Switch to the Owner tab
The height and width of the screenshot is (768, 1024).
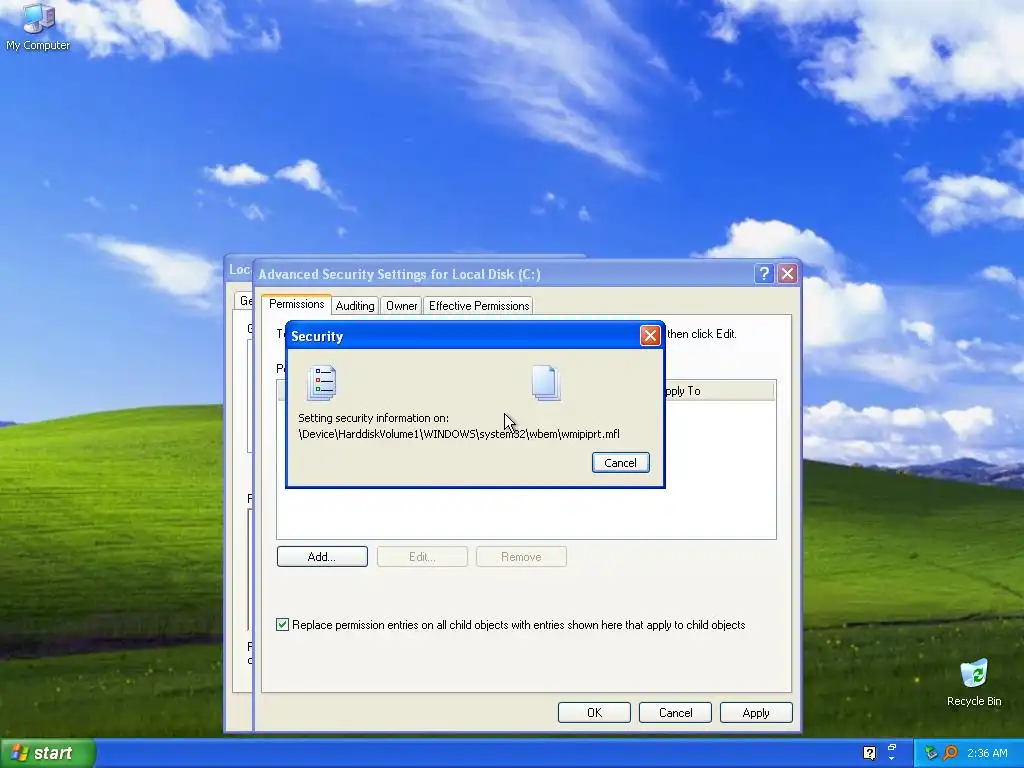click(x=401, y=306)
